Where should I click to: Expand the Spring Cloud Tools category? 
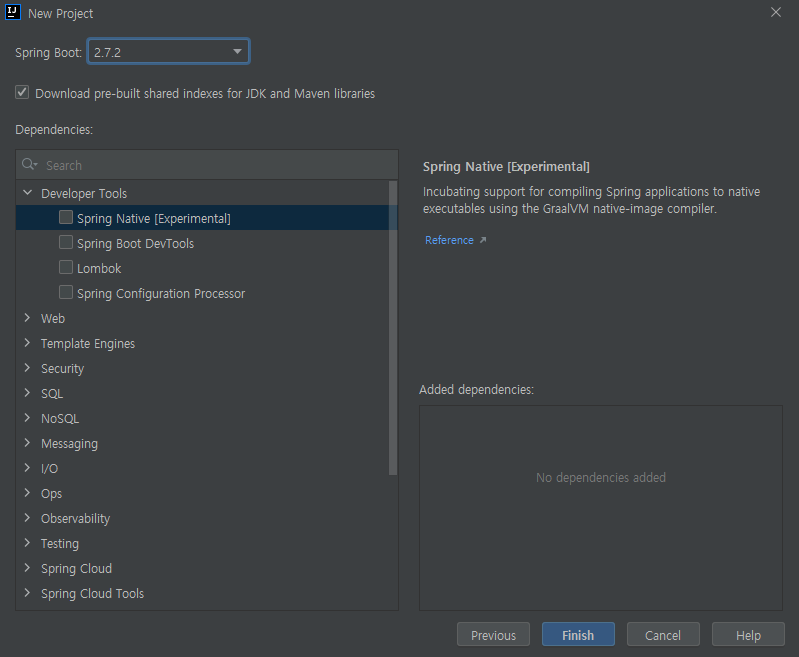(x=28, y=593)
